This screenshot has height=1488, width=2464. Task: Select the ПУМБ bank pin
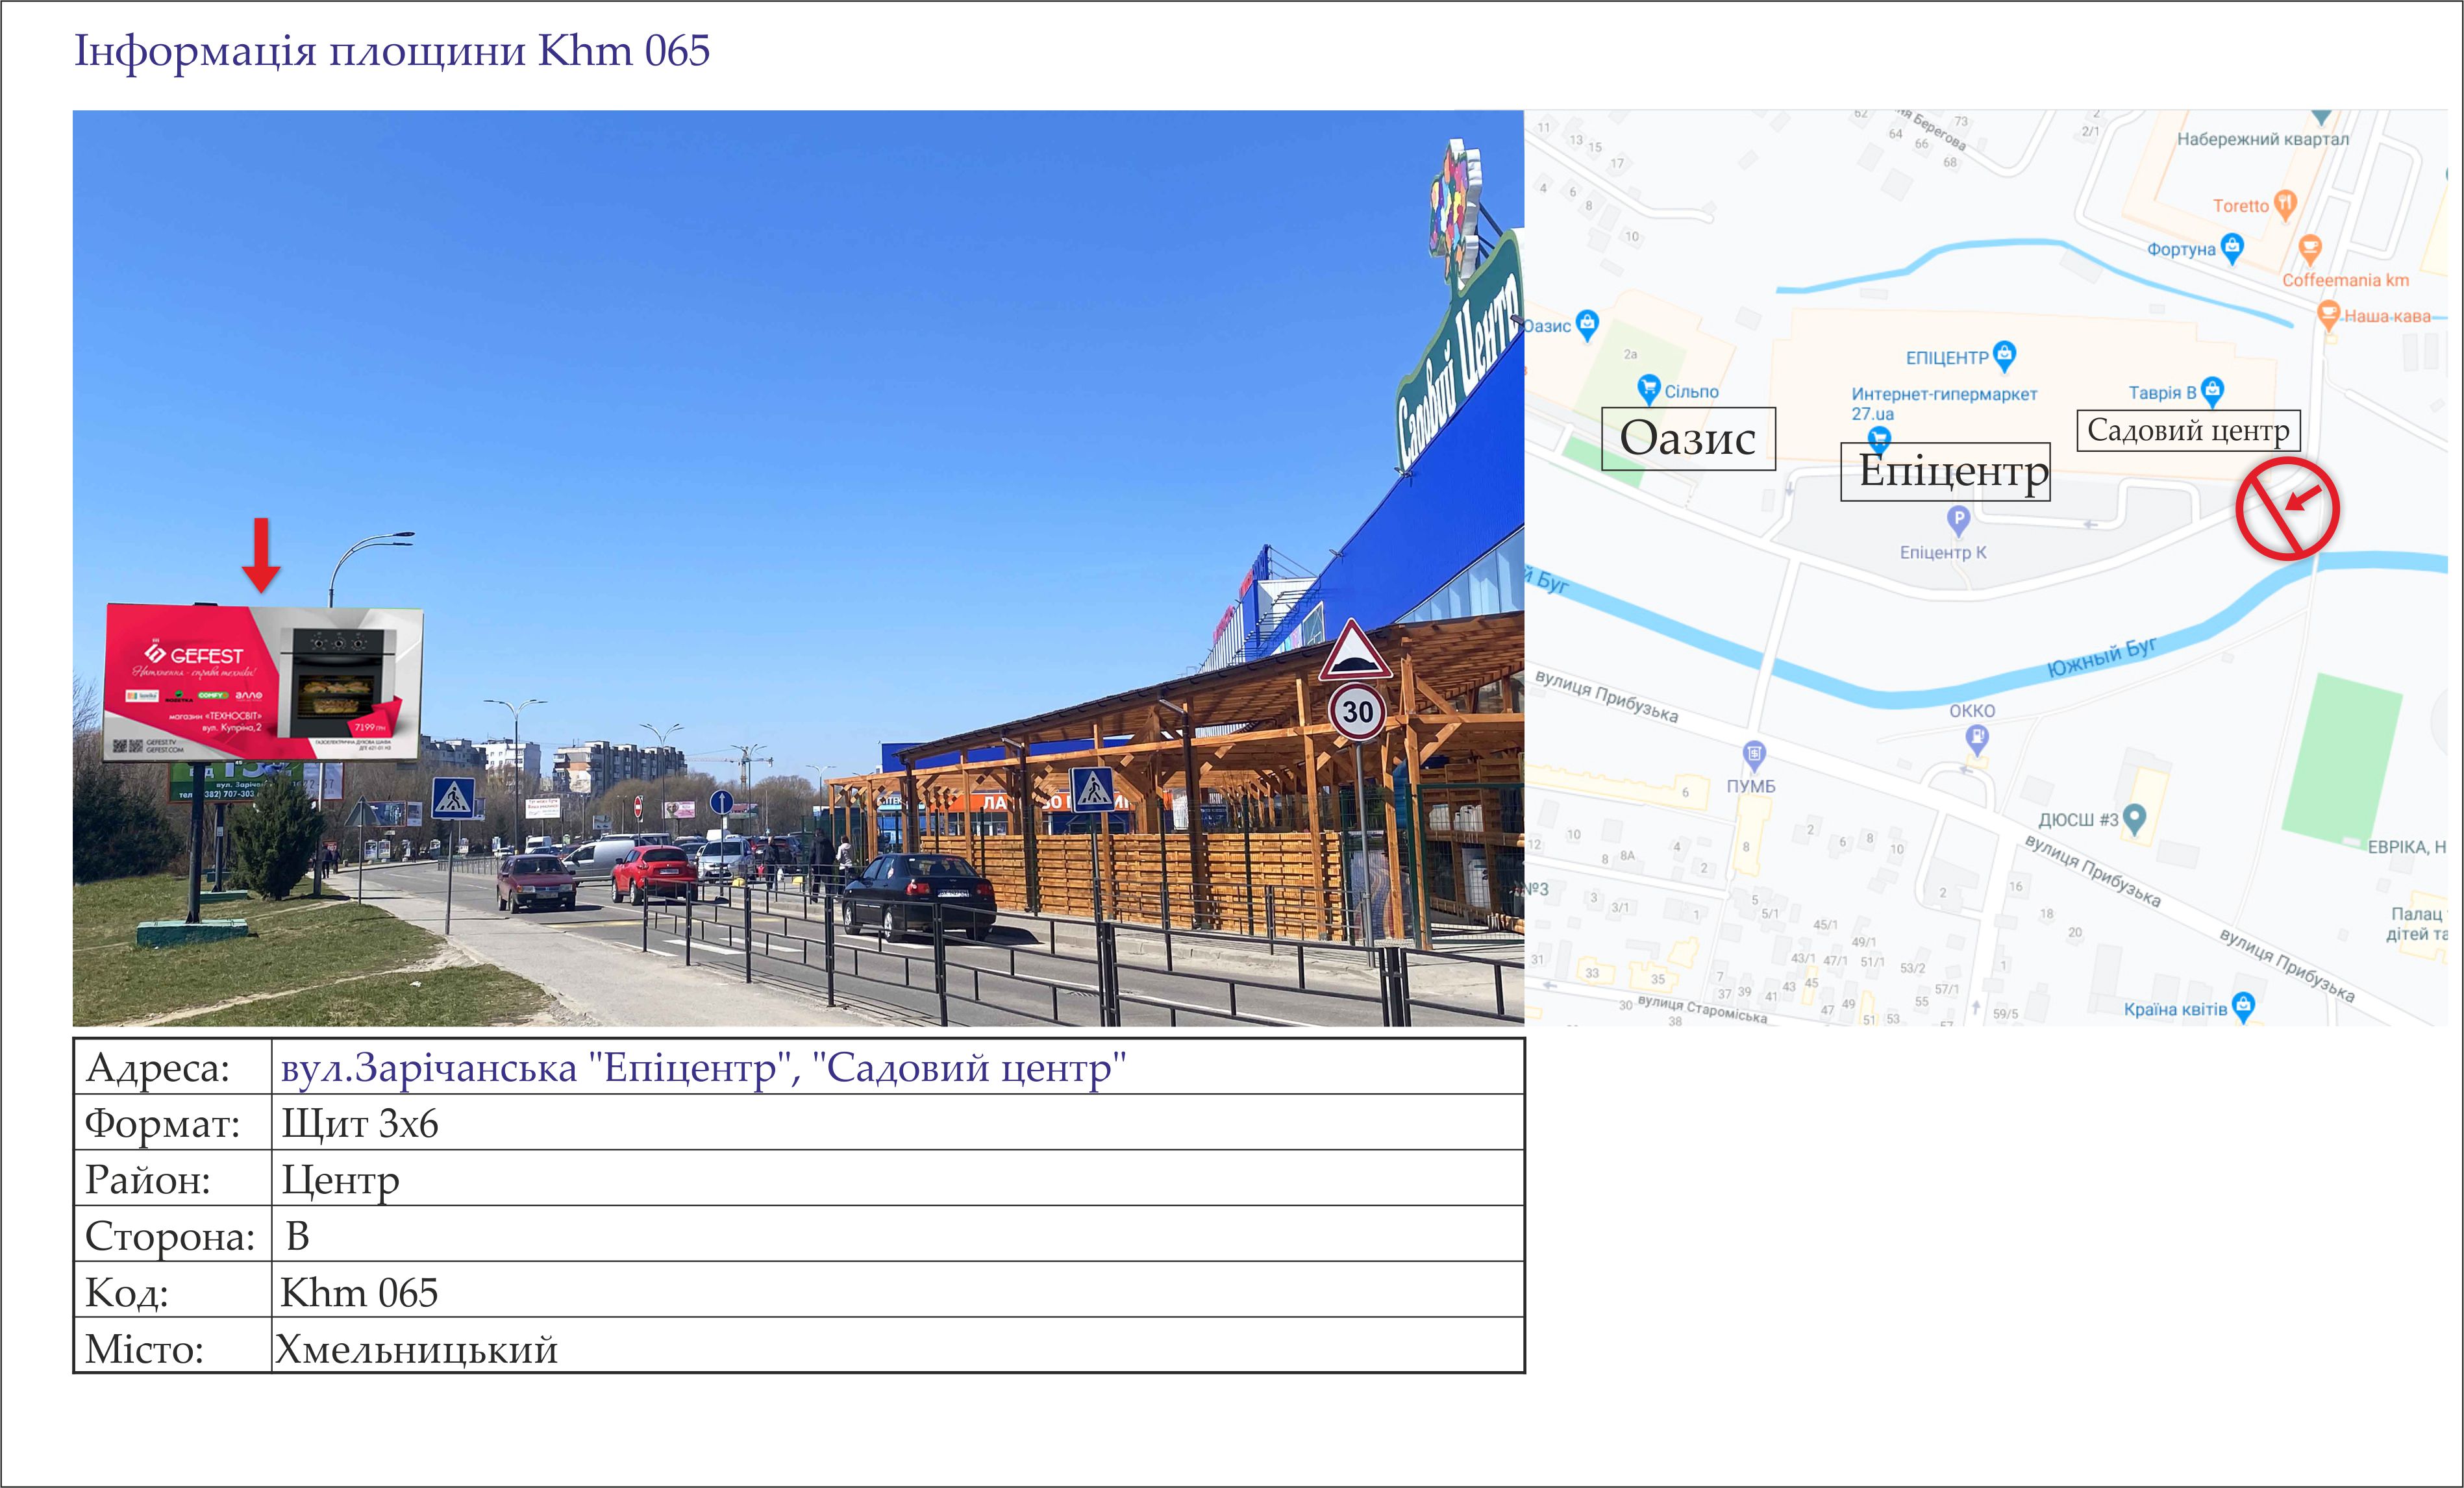(x=1754, y=755)
